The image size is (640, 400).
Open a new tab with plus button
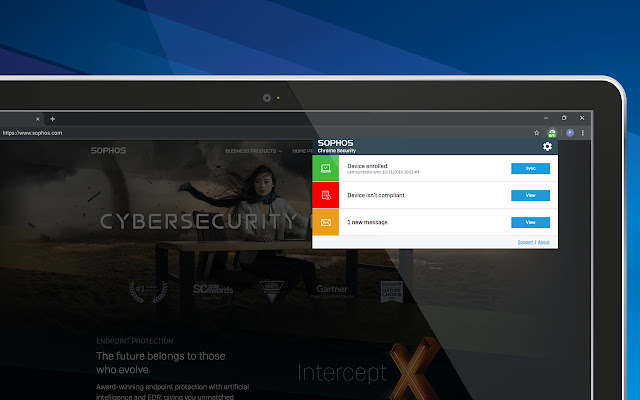point(52,119)
